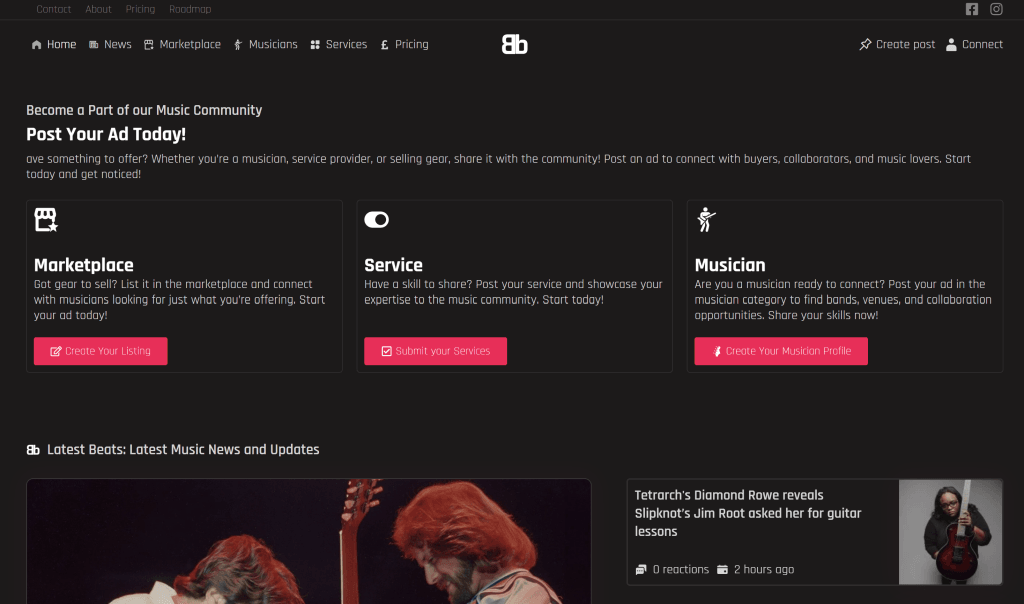Open the Instagram profile icon
This screenshot has width=1024, height=604.
click(996, 9)
